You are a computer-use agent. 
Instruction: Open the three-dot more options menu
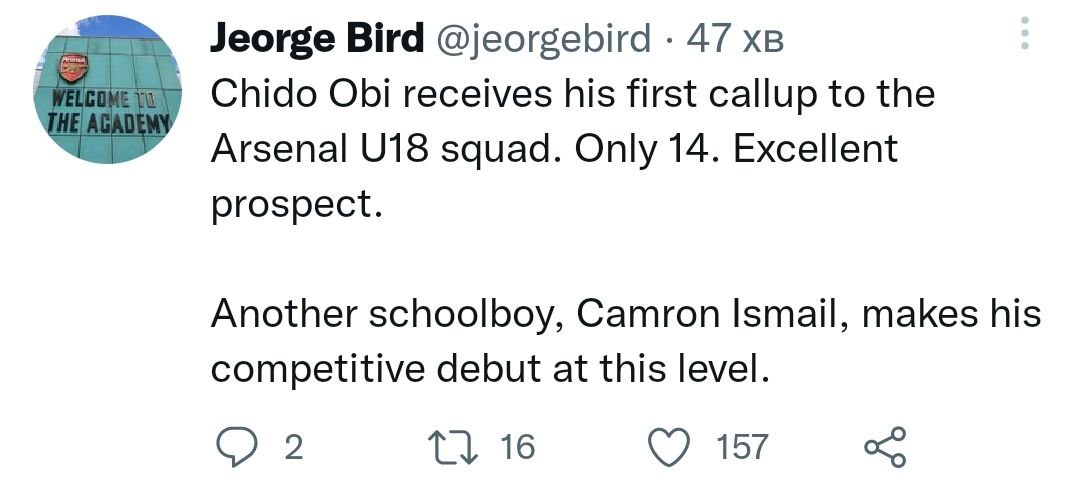(x=1023, y=35)
